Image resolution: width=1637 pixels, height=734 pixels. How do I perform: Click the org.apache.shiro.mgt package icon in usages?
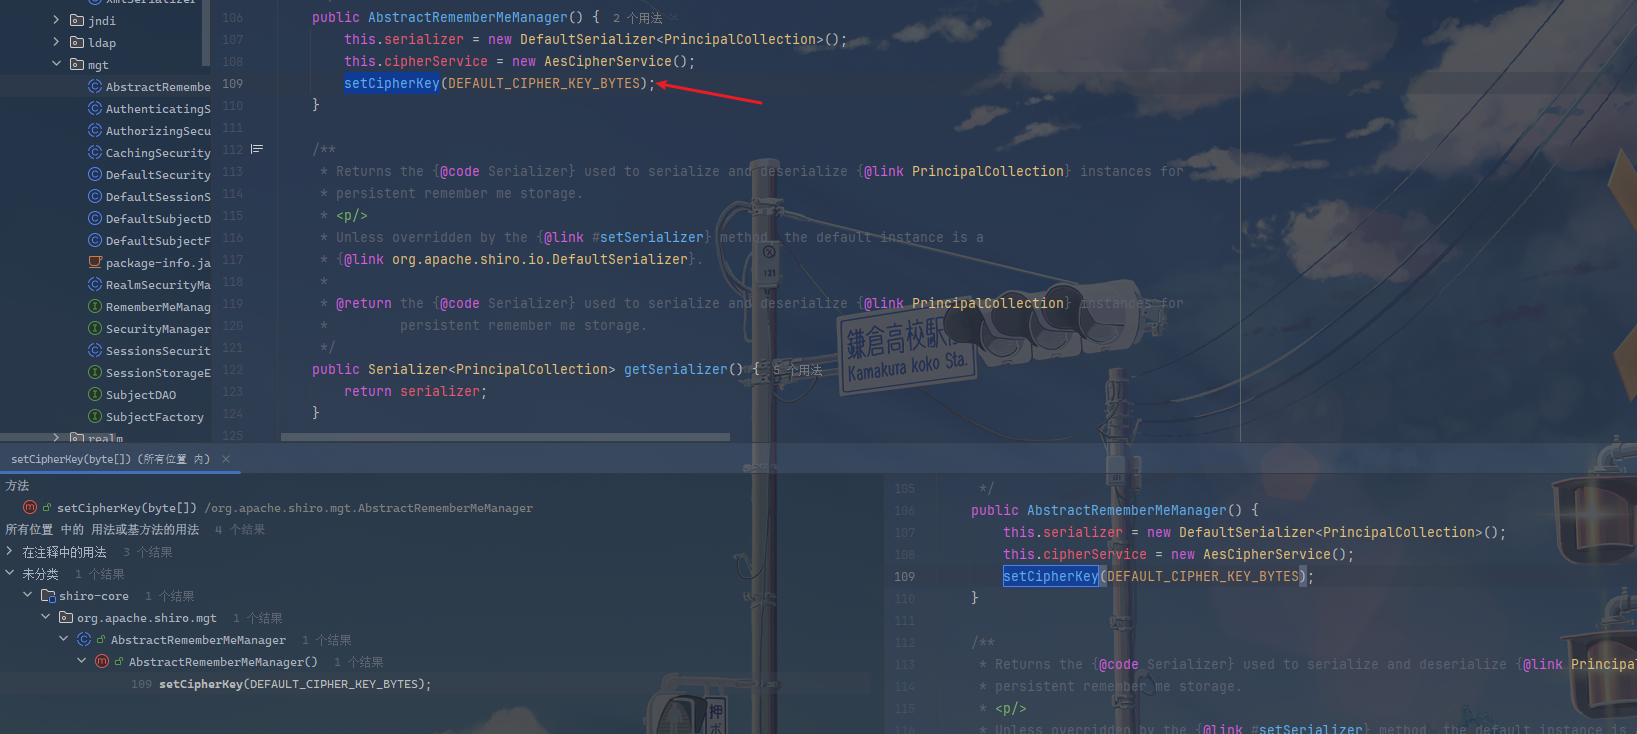(66, 618)
